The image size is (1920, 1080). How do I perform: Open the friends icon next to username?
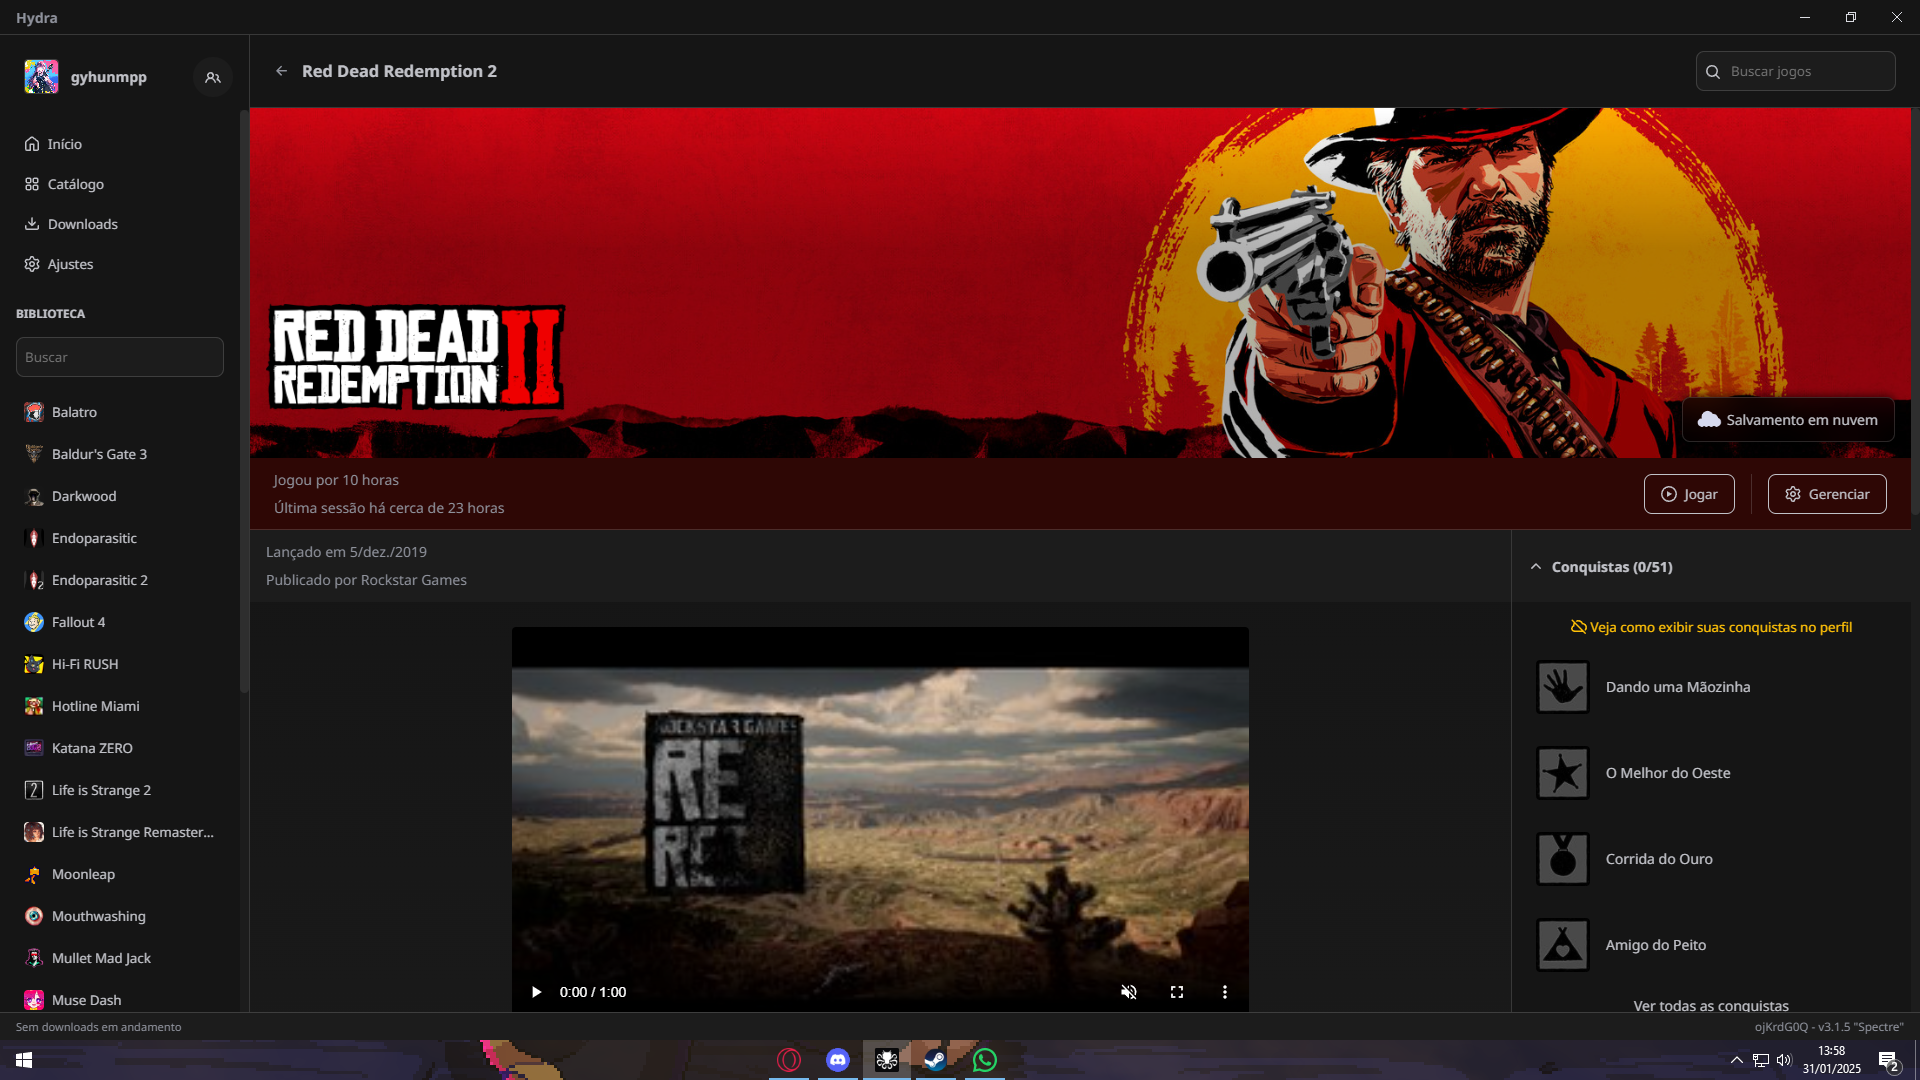coord(212,77)
